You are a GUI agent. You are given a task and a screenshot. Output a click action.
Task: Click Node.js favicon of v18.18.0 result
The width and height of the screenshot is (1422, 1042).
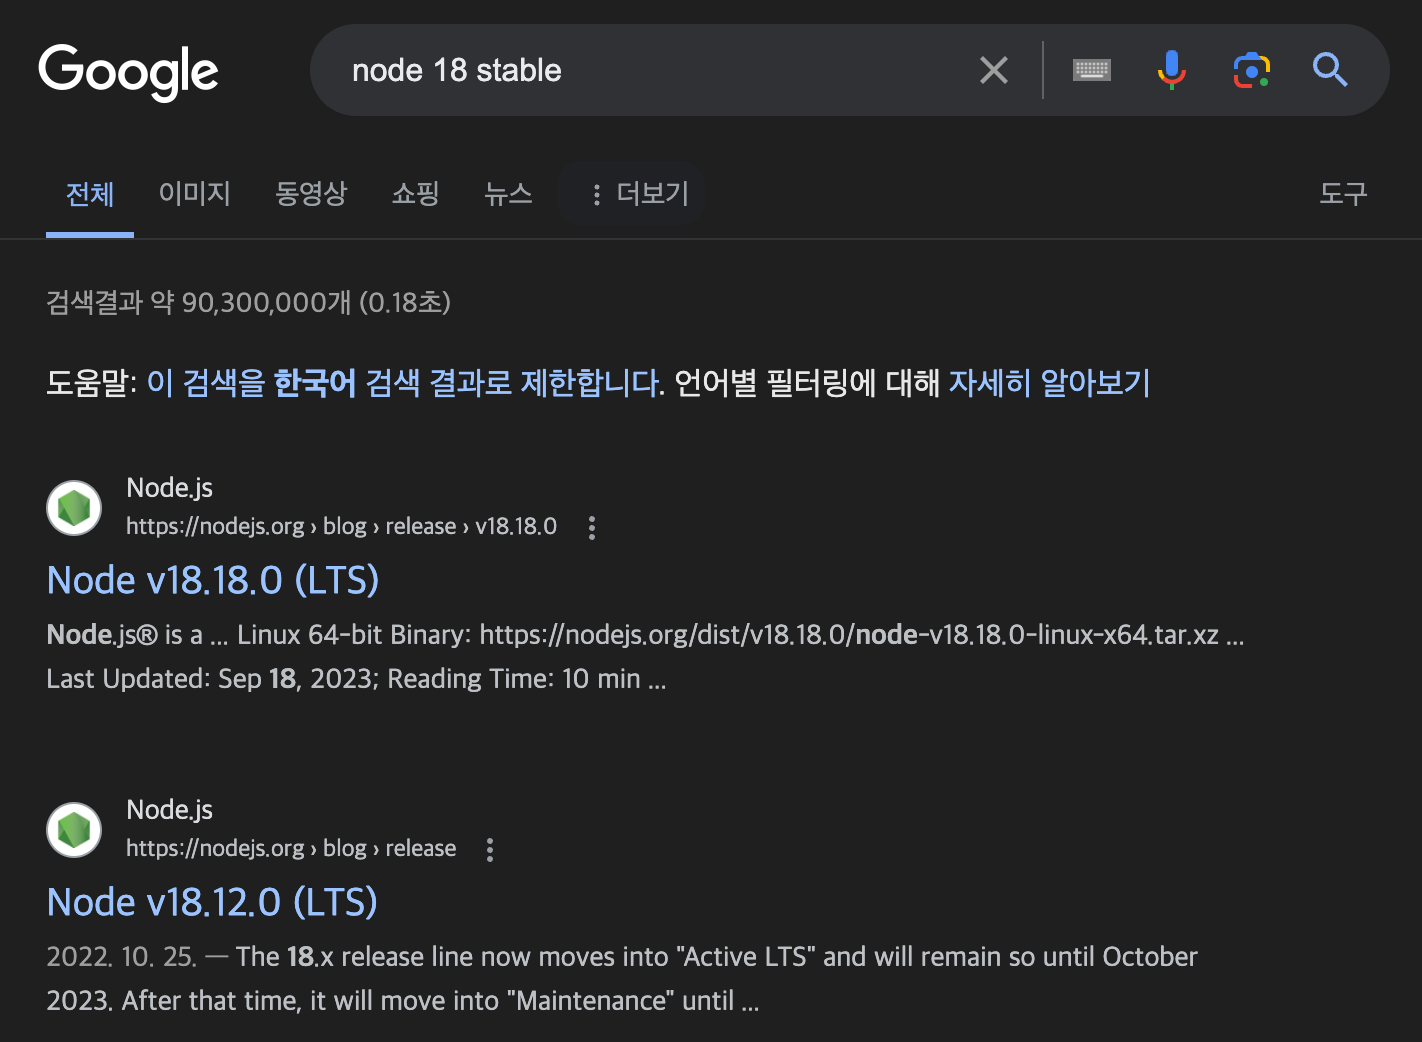coord(74,507)
